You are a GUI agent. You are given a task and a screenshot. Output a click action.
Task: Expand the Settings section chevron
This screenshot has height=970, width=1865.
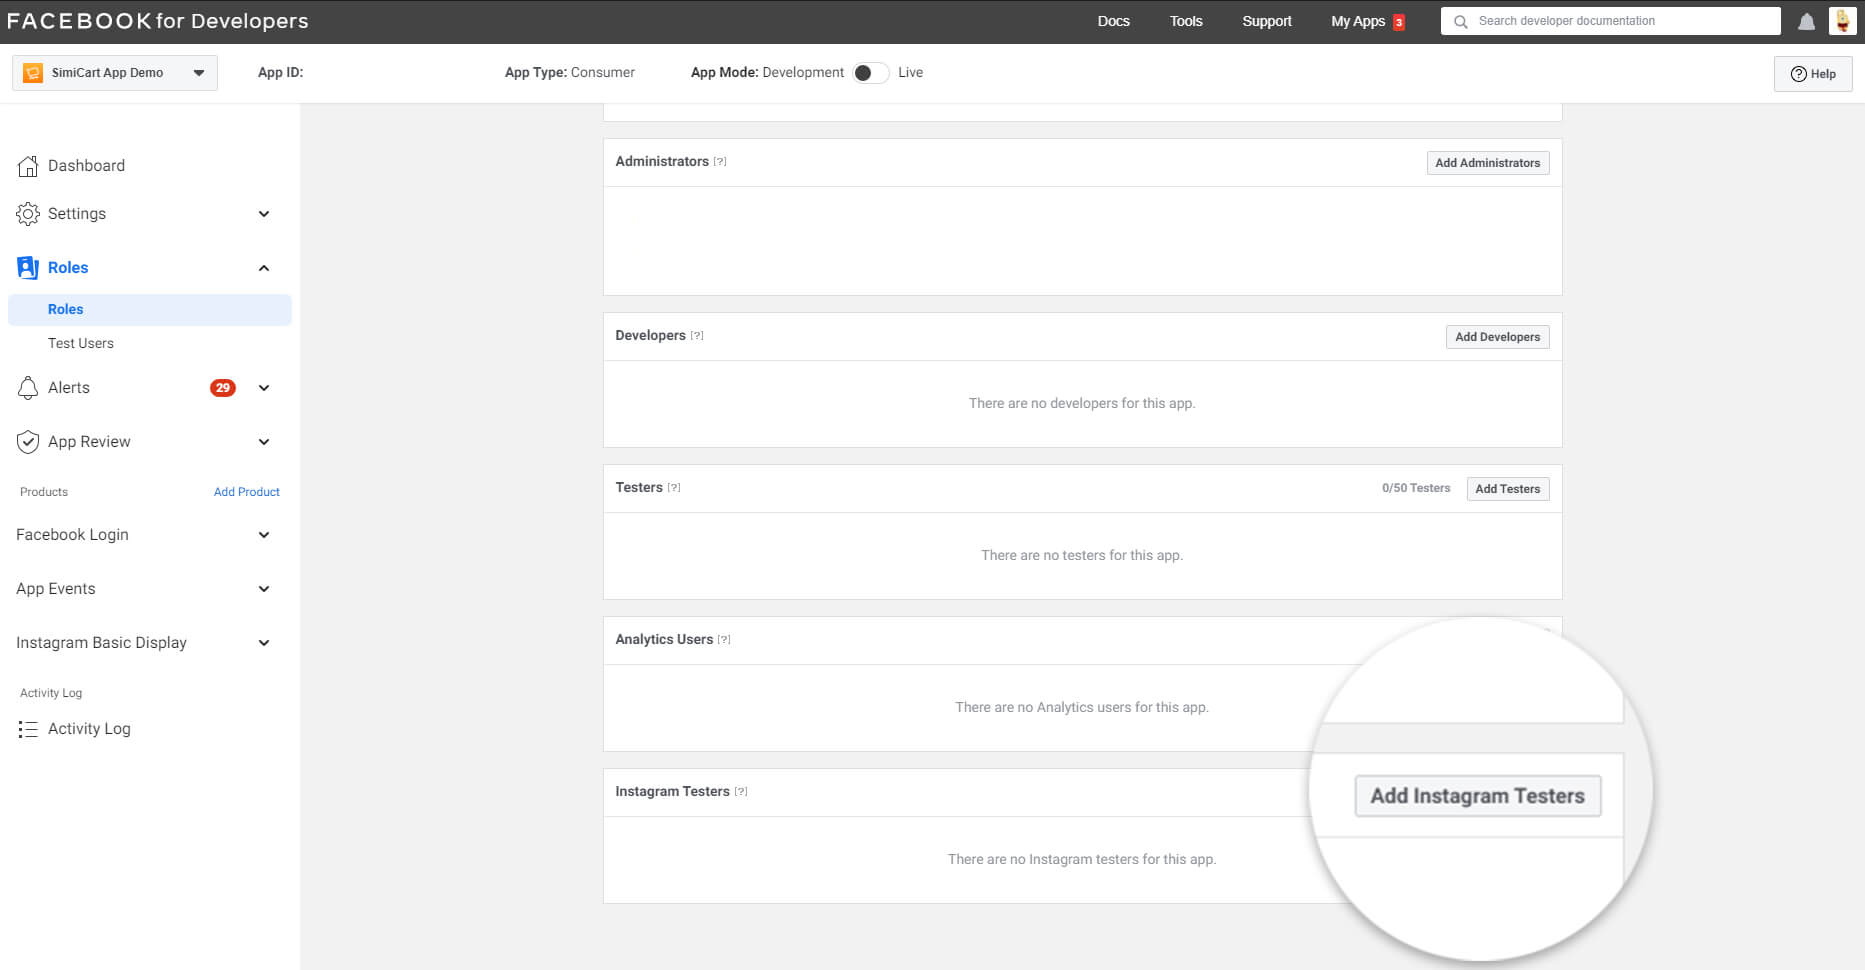pos(264,214)
